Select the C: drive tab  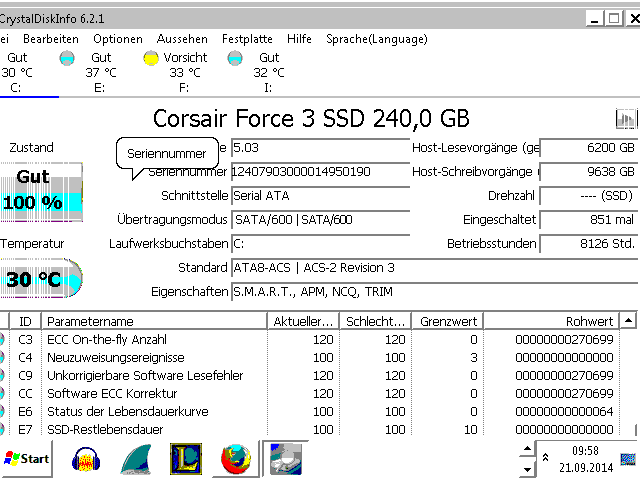(16, 73)
